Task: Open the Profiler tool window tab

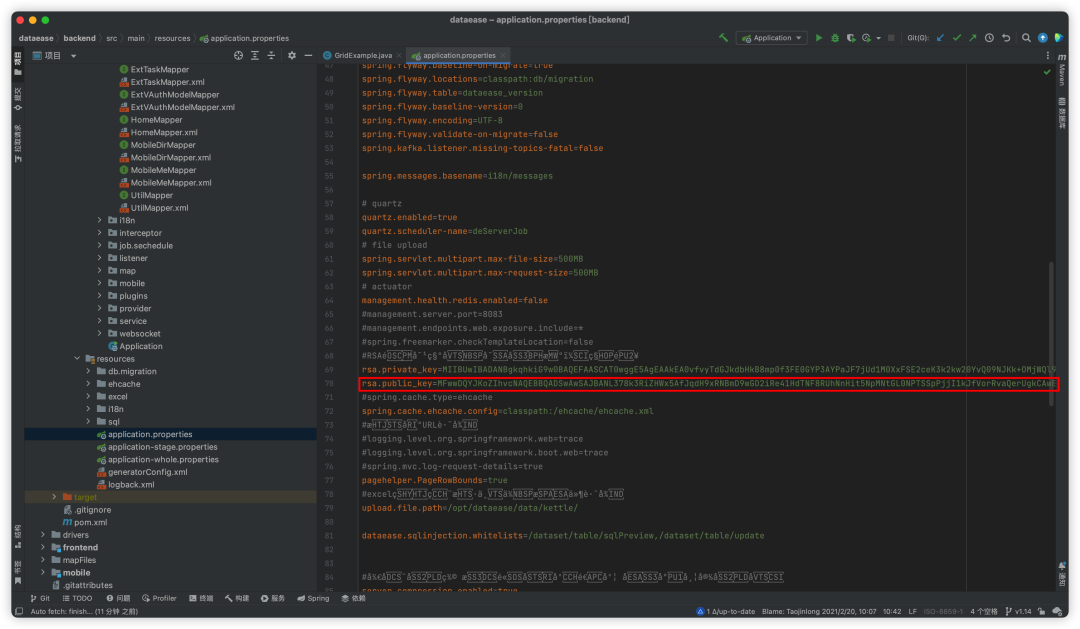Action: [x=158, y=598]
